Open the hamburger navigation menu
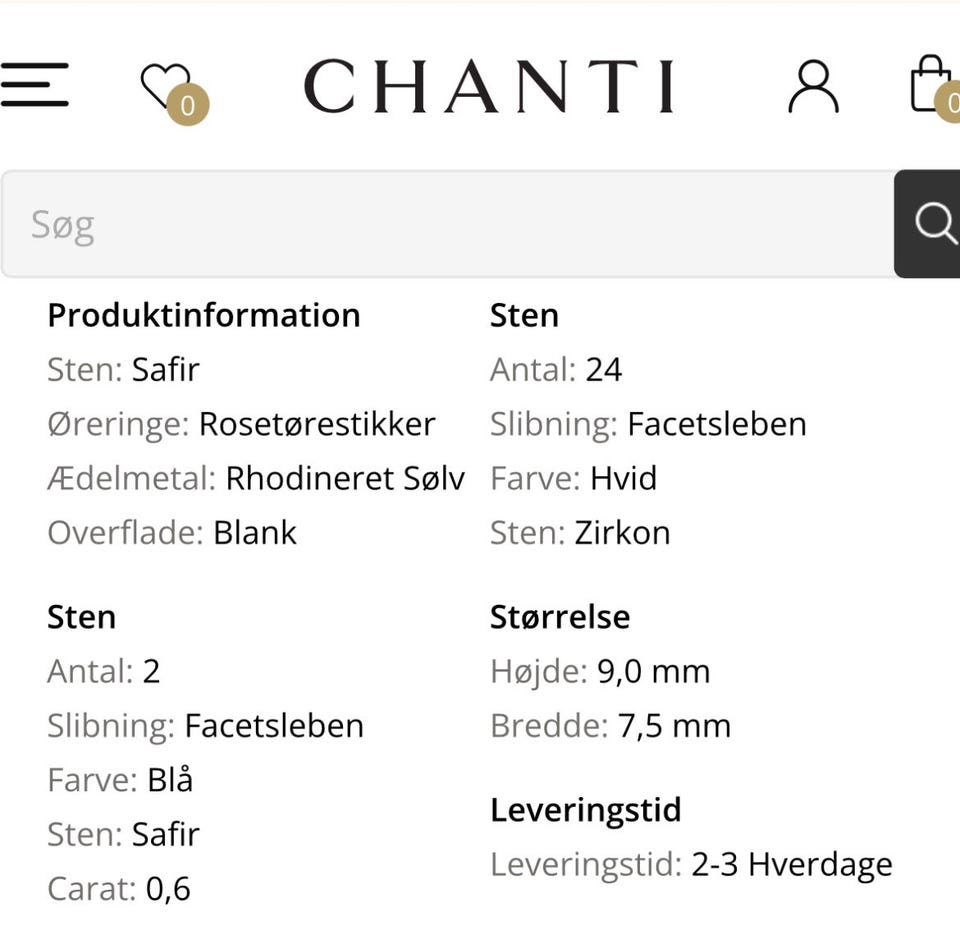This screenshot has height=944, width=960. tap(34, 85)
